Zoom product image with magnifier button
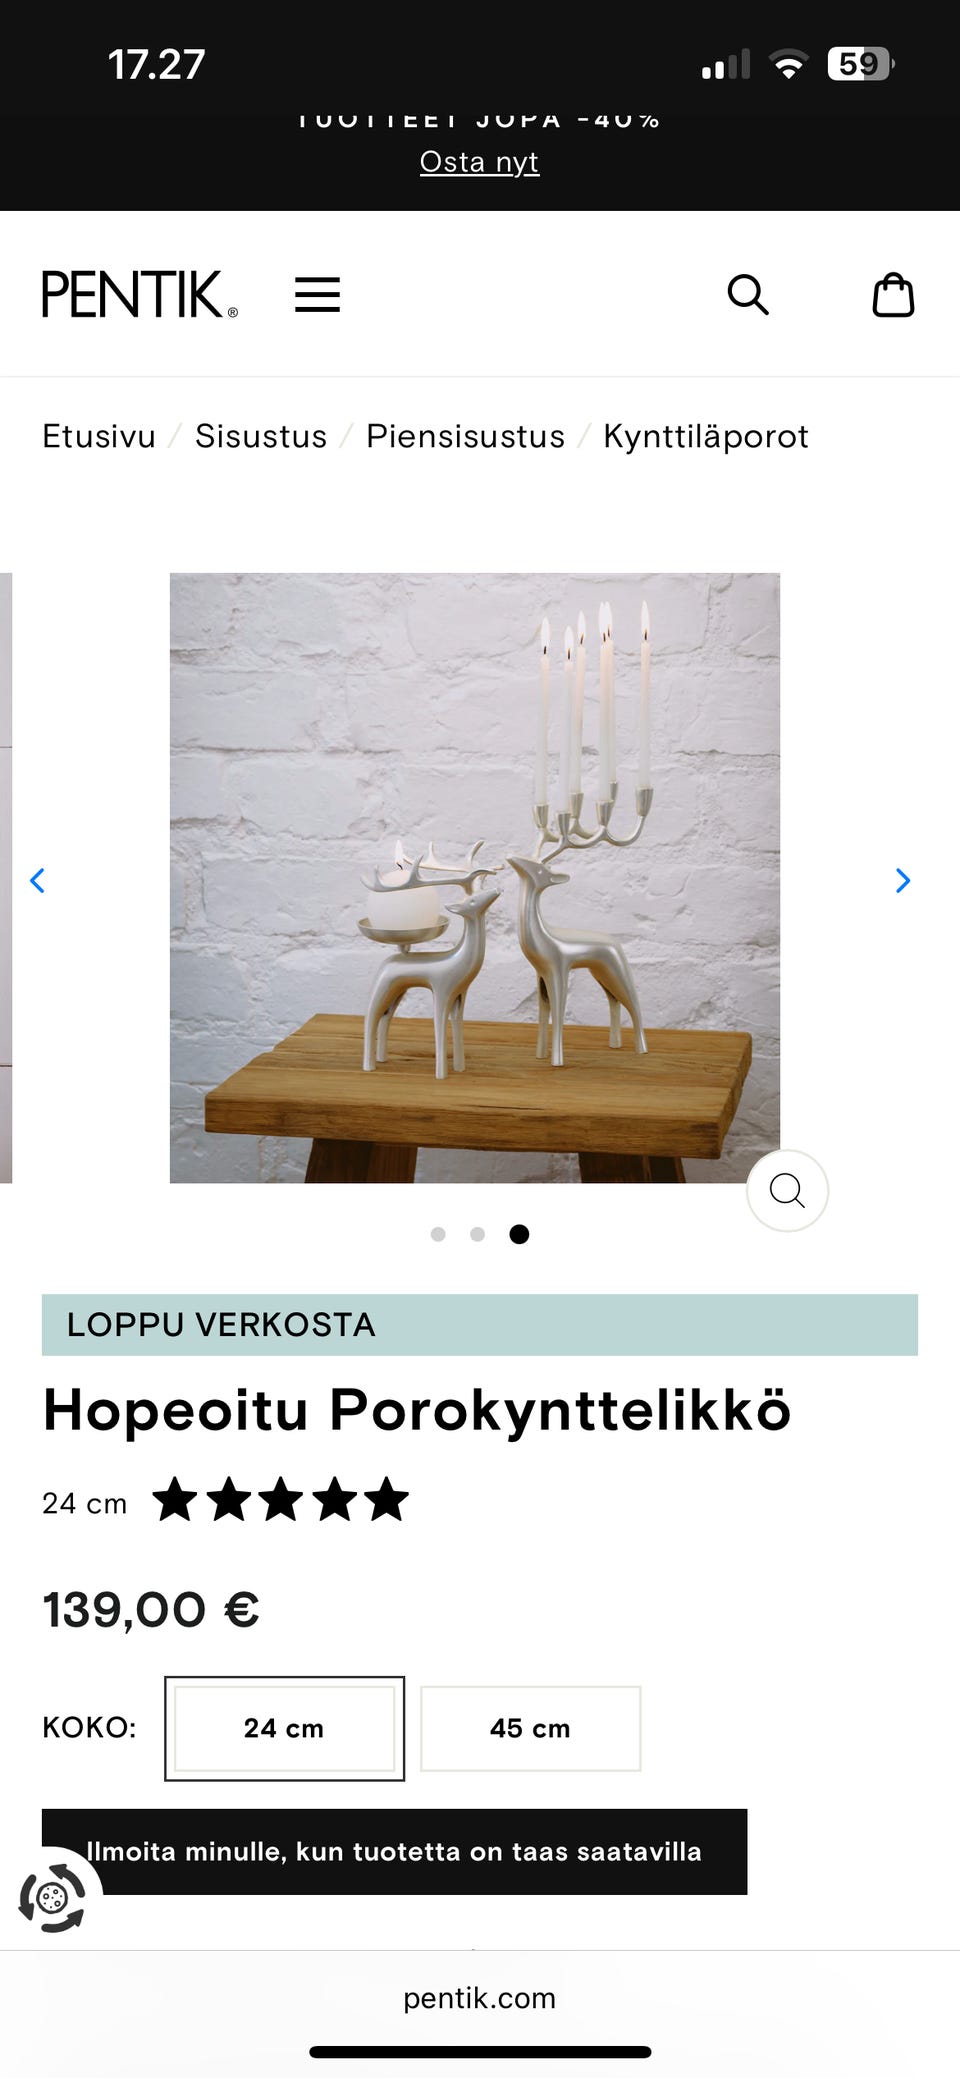The height and width of the screenshot is (2078, 960). tap(787, 1190)
